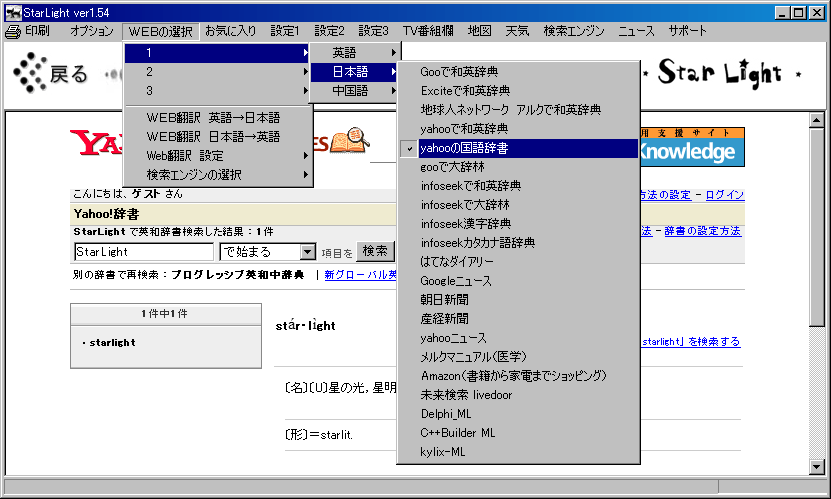Open the 天気 menu

tap(517, 31)
